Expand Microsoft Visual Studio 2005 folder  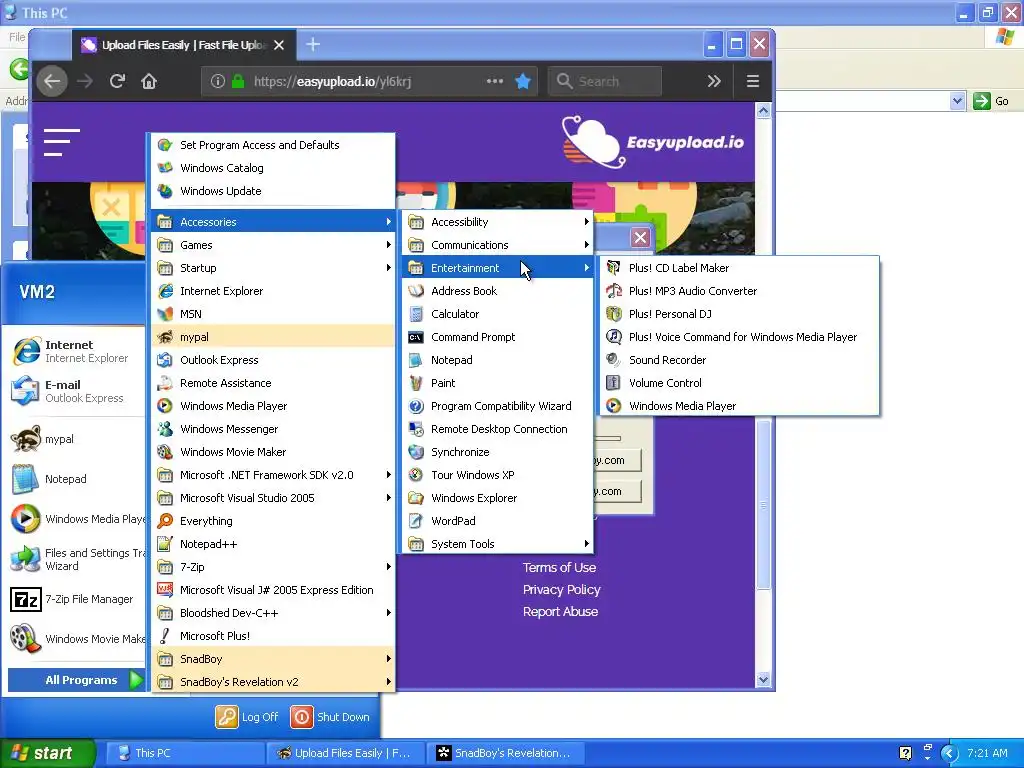pyautogui.click(x=273, y=498)
